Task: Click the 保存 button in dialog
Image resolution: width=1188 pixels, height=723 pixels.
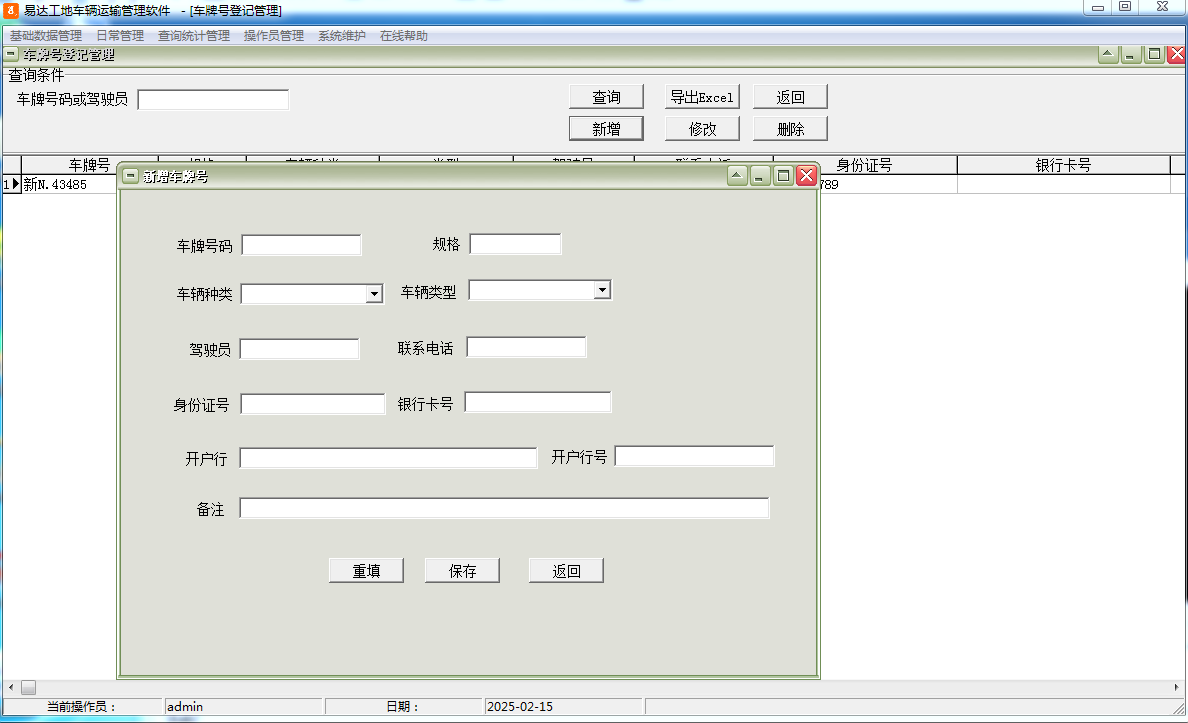Action: click(x=462, y=569)
